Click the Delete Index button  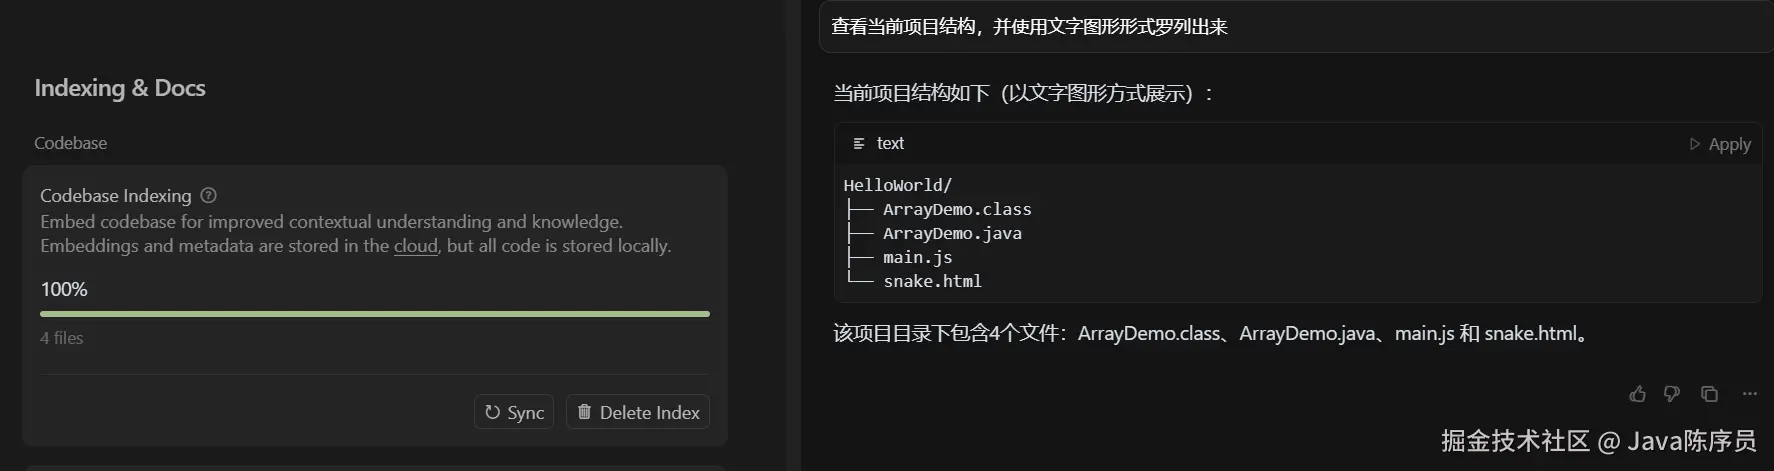[x=638, y=412]
